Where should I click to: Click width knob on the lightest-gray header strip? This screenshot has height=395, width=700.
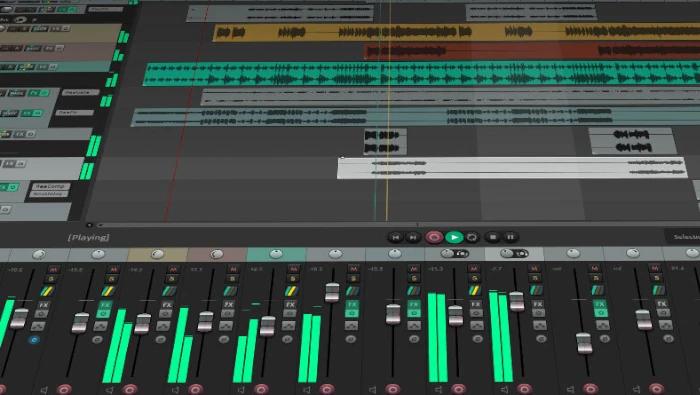[x=521, y=254]
